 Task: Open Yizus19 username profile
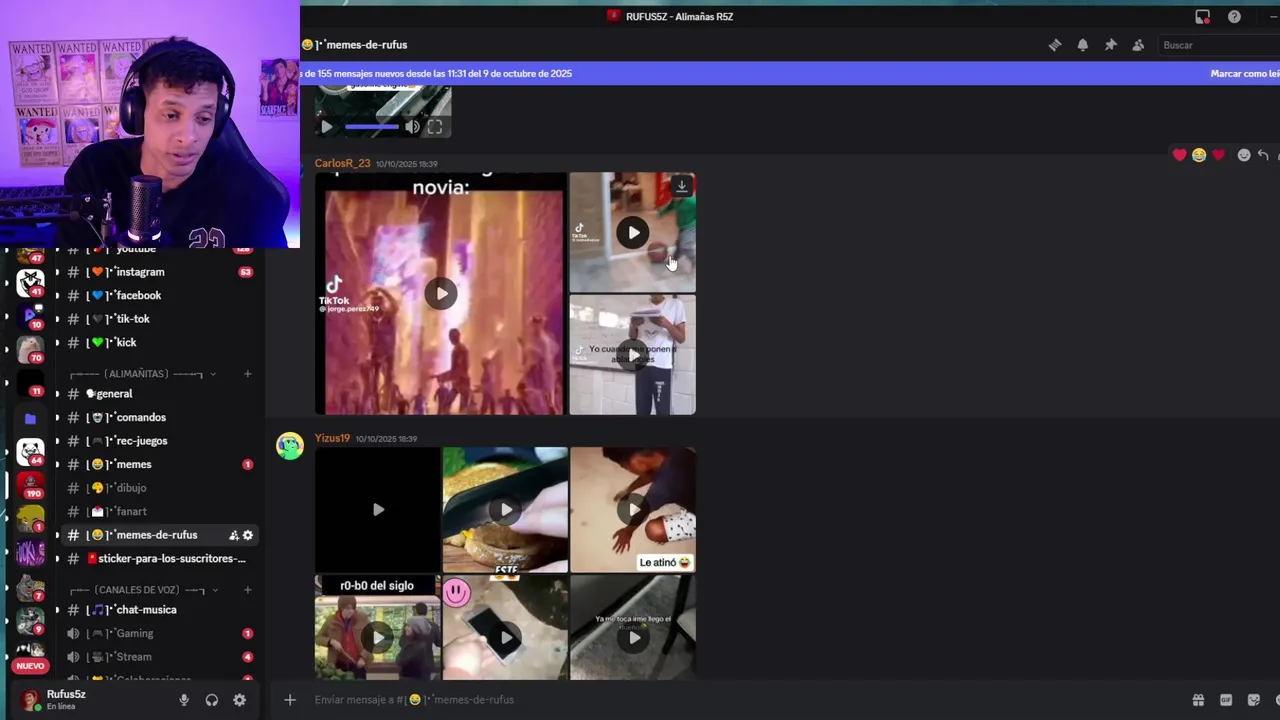[332, 438]
